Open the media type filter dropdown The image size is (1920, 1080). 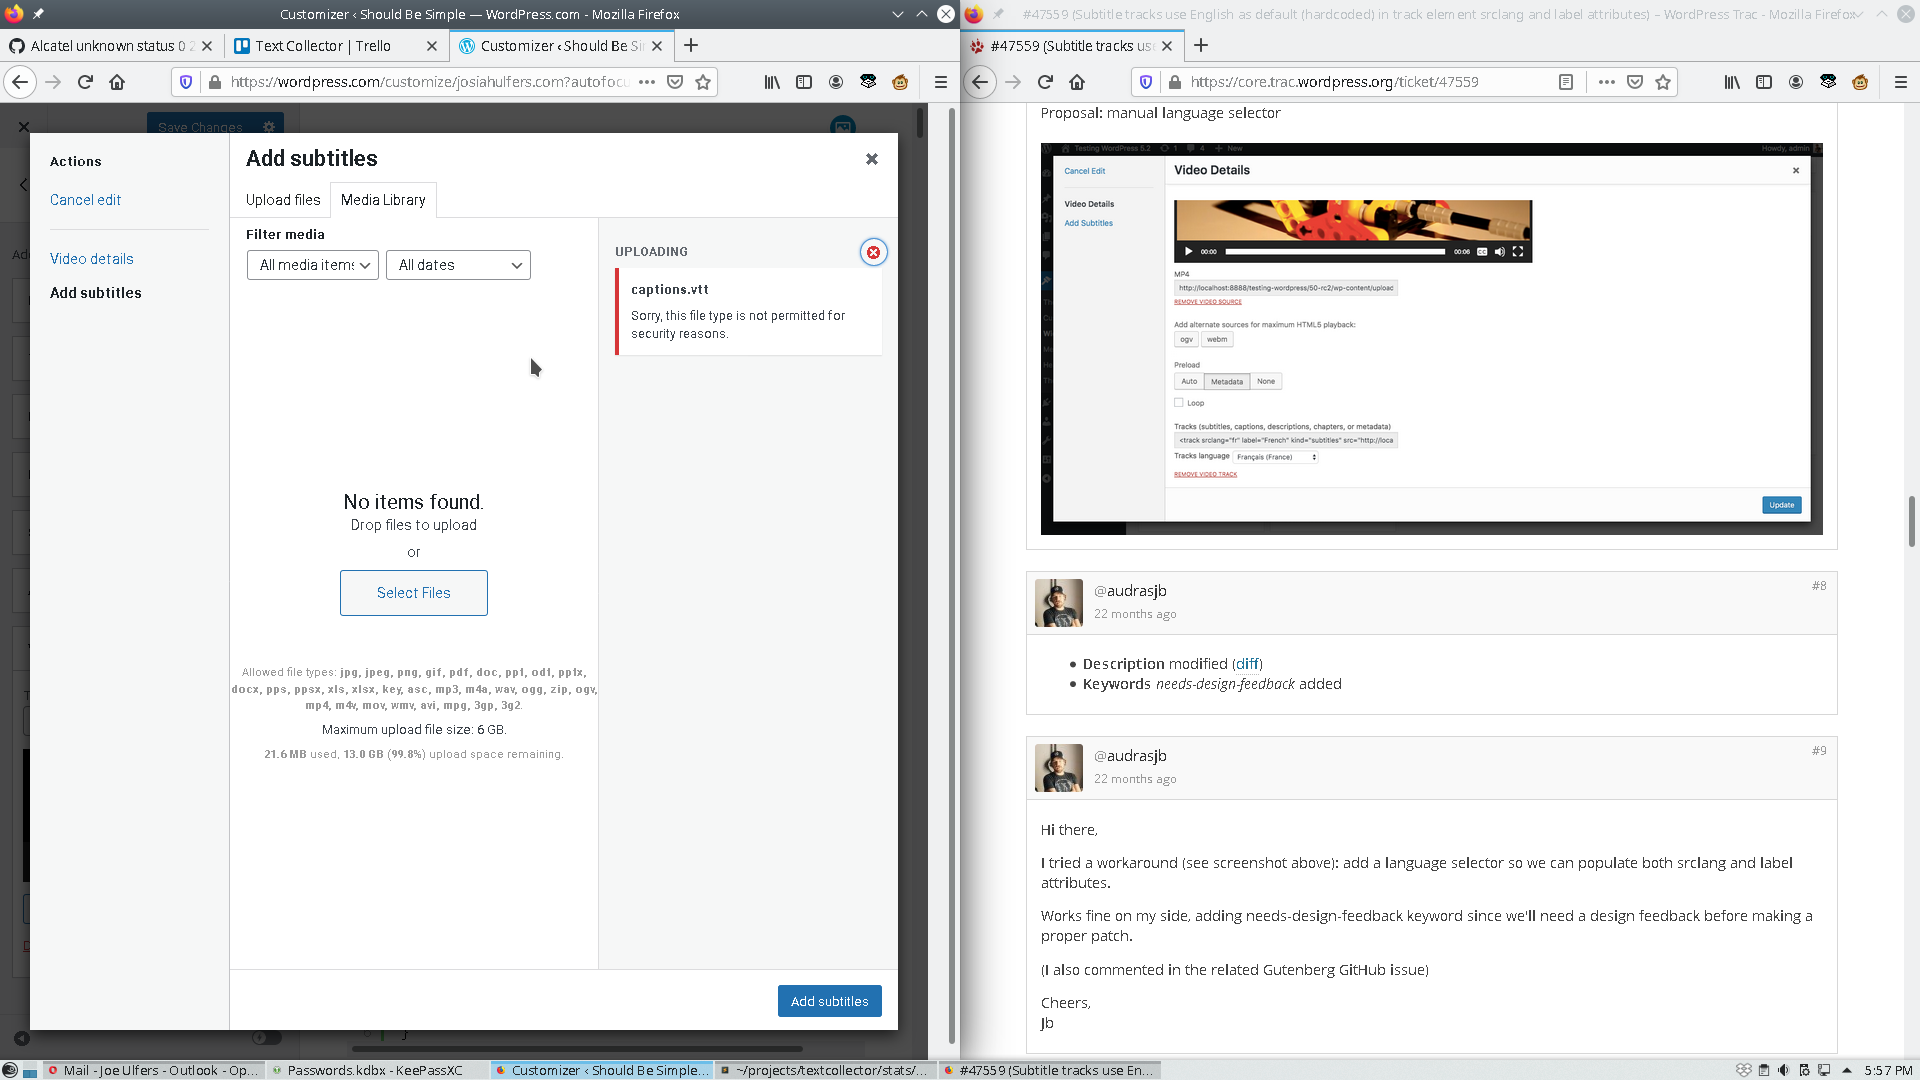point(313,265)
